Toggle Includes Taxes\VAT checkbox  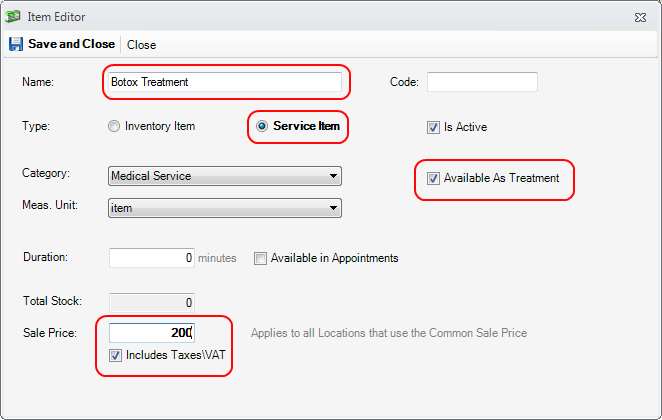(116, 355)
